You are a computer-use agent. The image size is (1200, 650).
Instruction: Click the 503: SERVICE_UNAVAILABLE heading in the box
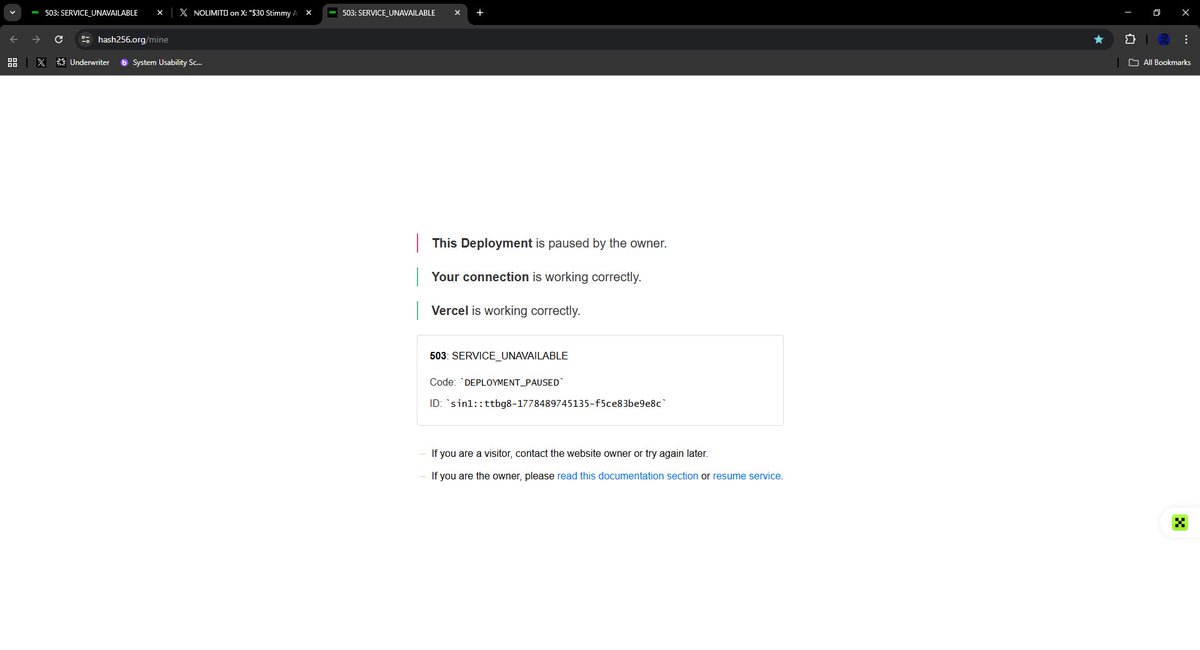click(x=499, y=356)
